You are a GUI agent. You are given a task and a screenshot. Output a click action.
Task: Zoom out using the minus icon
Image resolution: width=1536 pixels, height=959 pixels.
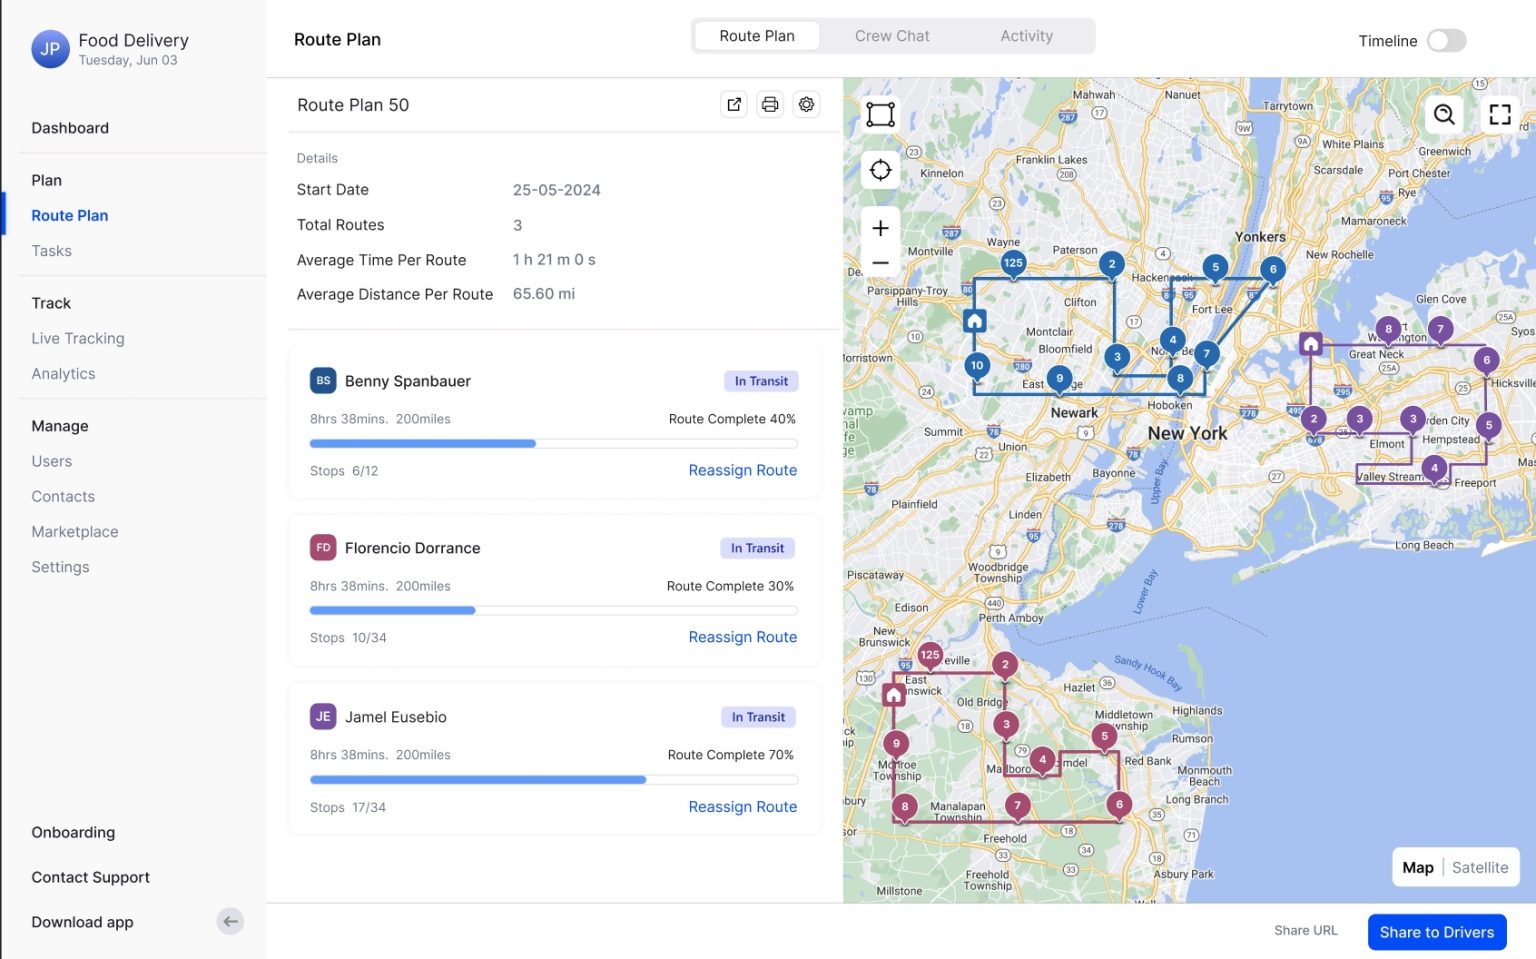point(879,261)
